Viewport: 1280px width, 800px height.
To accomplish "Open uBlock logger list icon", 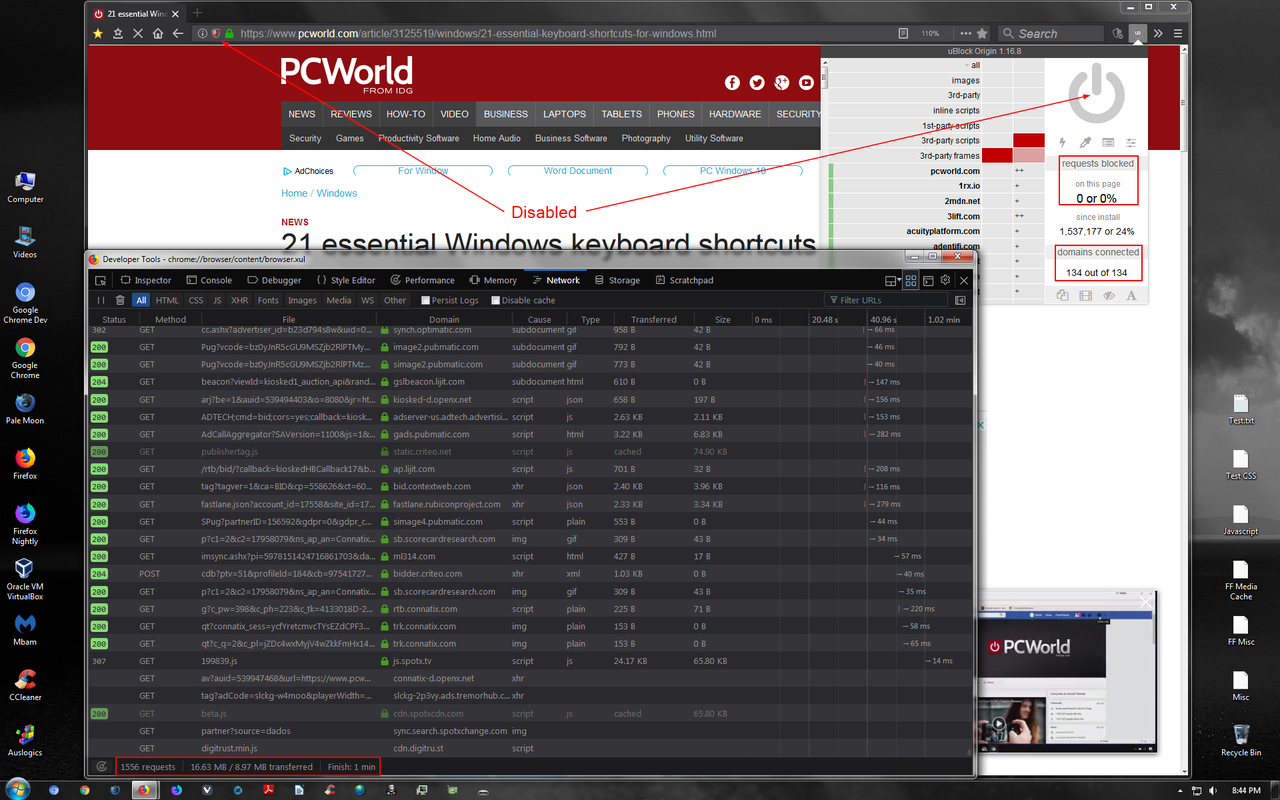I will [1108, 143].
